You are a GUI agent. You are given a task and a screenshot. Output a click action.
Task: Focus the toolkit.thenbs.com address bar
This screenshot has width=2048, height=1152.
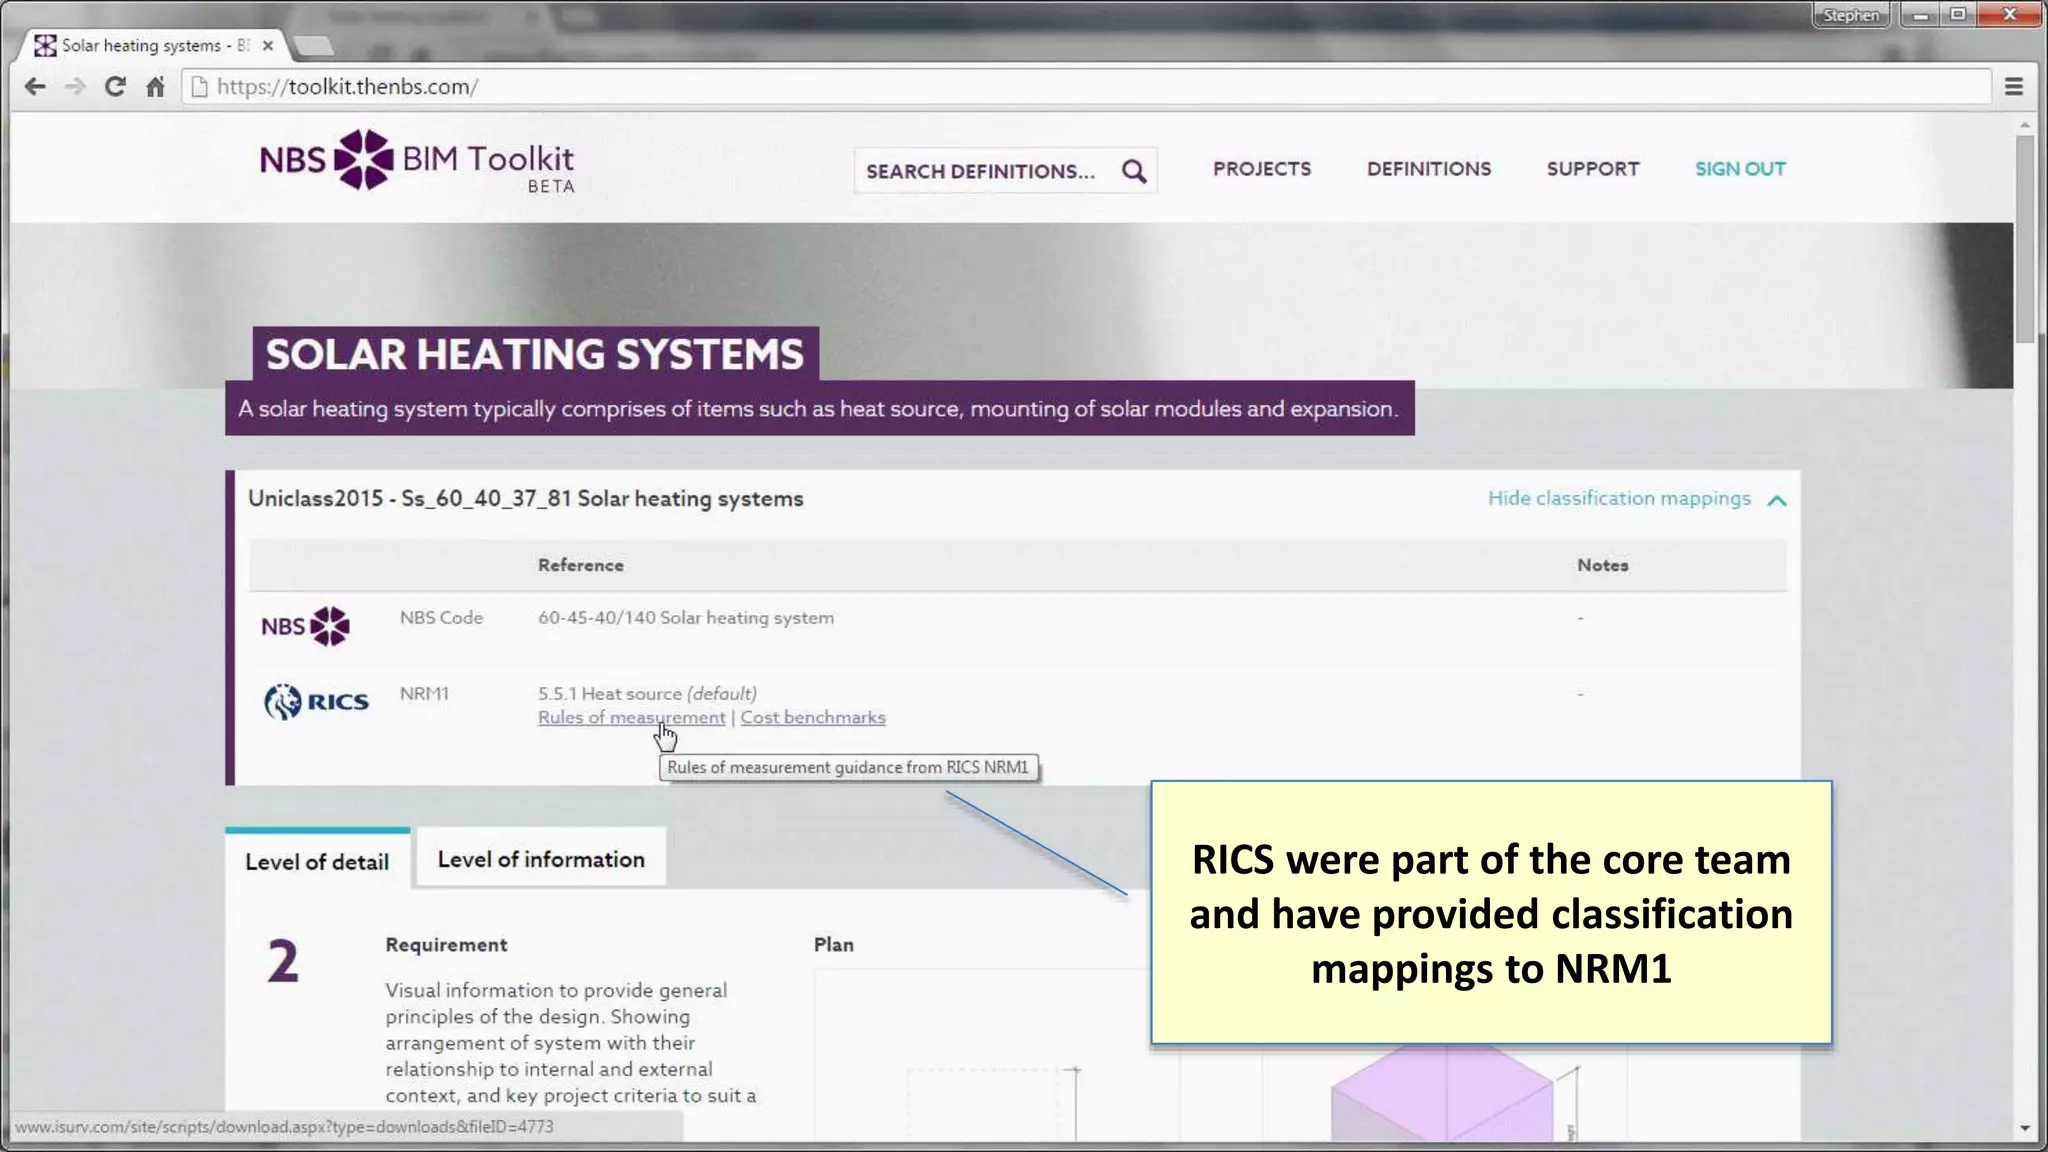[1085, 87]
